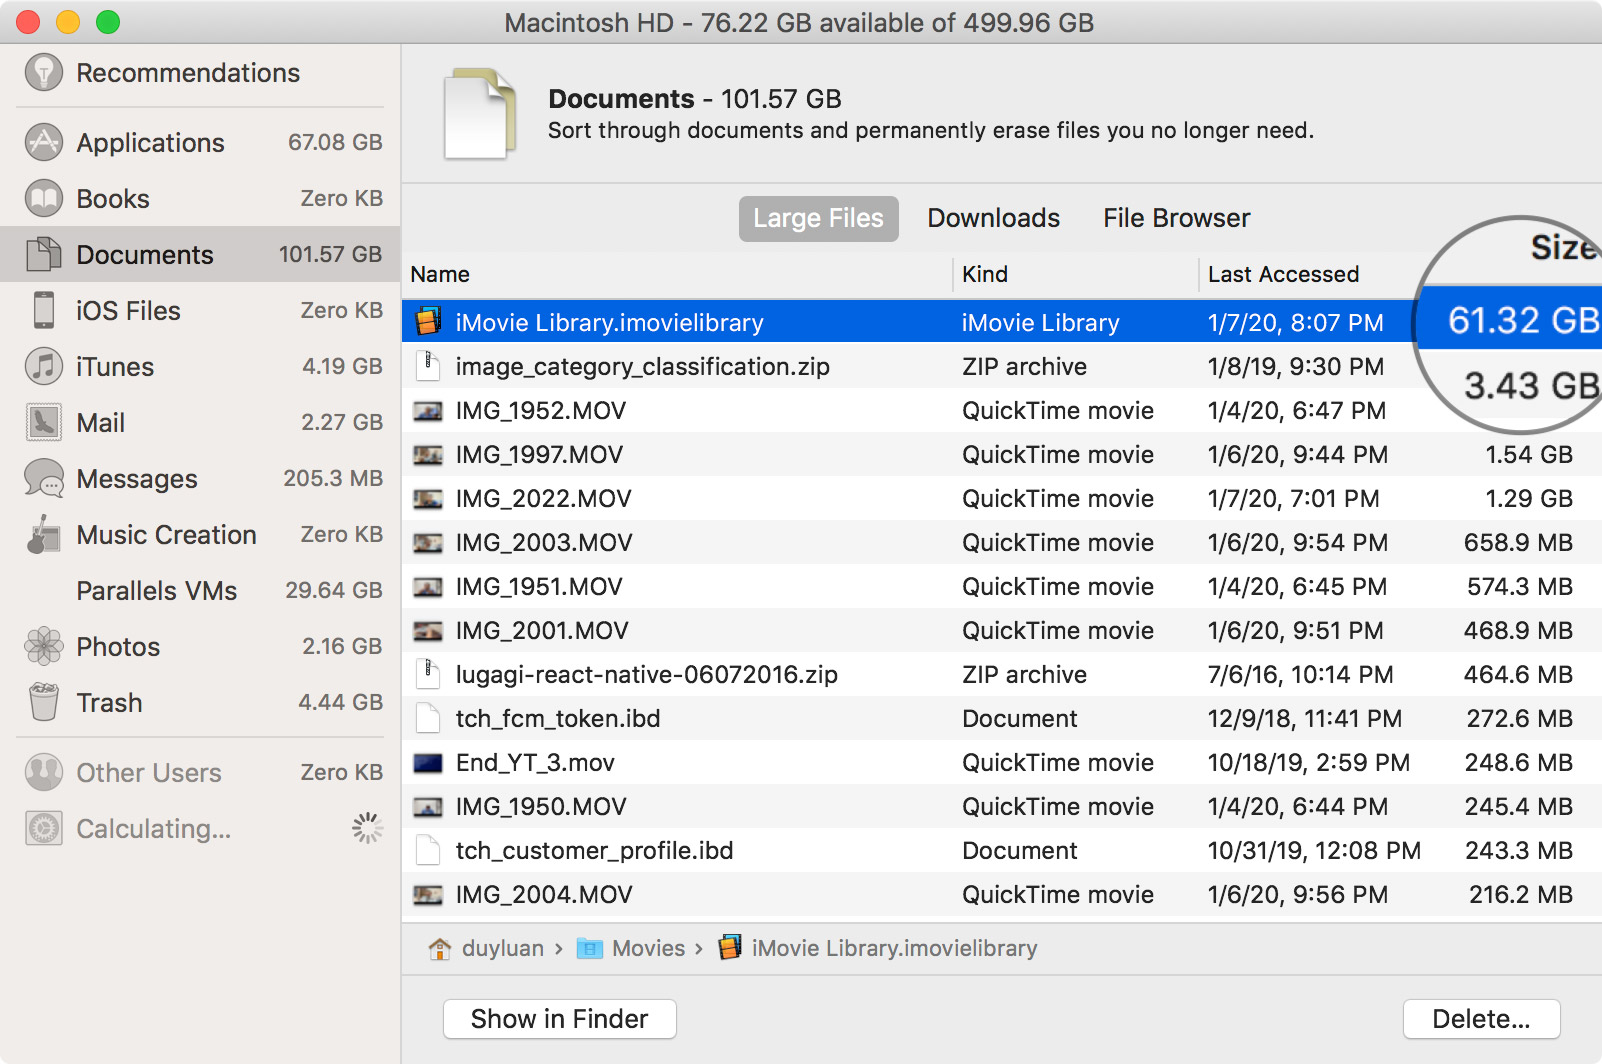Switch to the Large Files tab
This screenshot has height=1064, width=1602.
coord(818,218)
